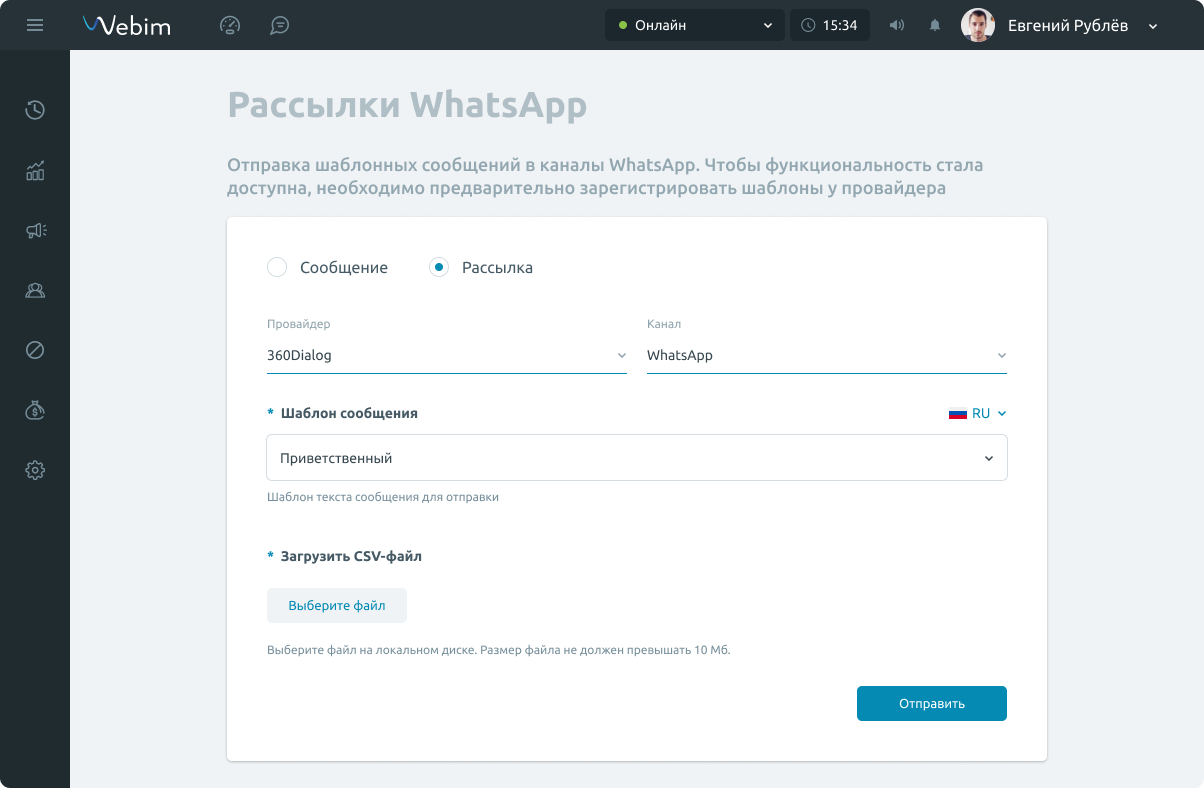Open the money bag billing icon in the sidebar
This screenshot has height=788, width=1204.
35,410
